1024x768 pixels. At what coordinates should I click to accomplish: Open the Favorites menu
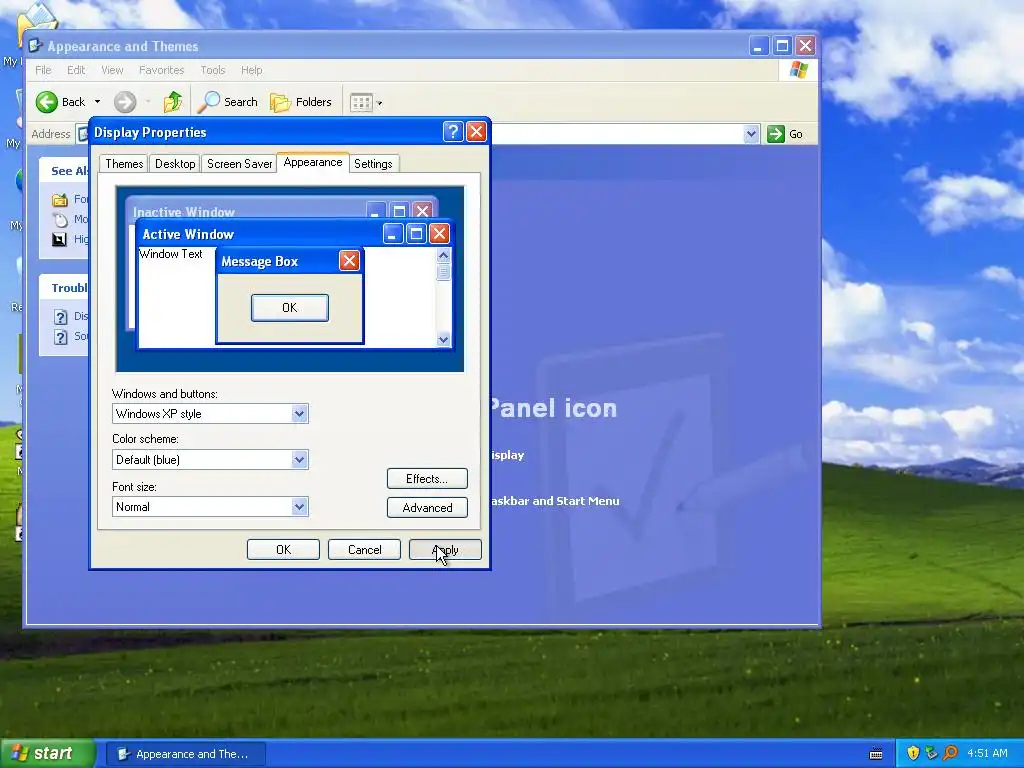pyautogui.click(x=161, y=70)
